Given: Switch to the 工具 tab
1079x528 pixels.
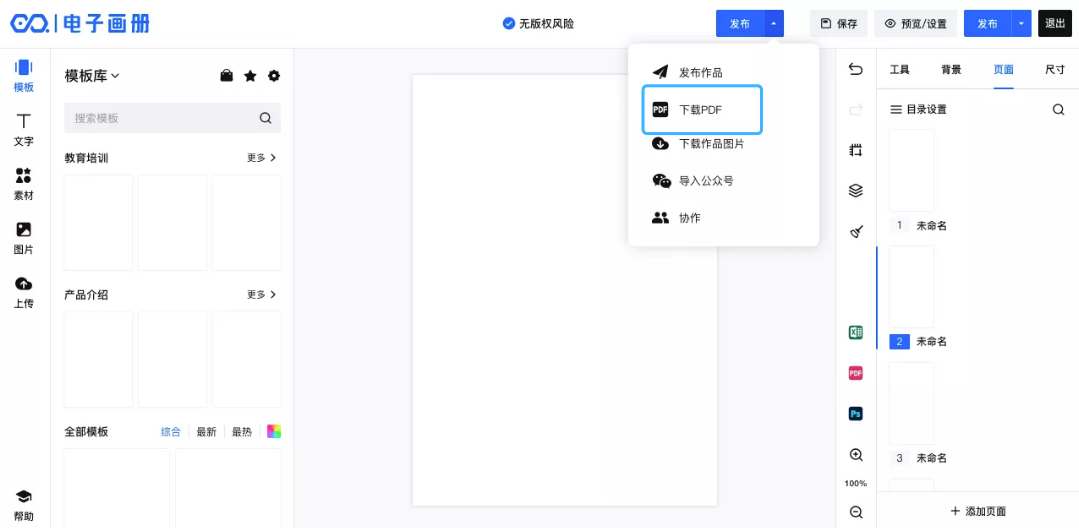Looking at the screenshot, I should click(x=899, y=69).
